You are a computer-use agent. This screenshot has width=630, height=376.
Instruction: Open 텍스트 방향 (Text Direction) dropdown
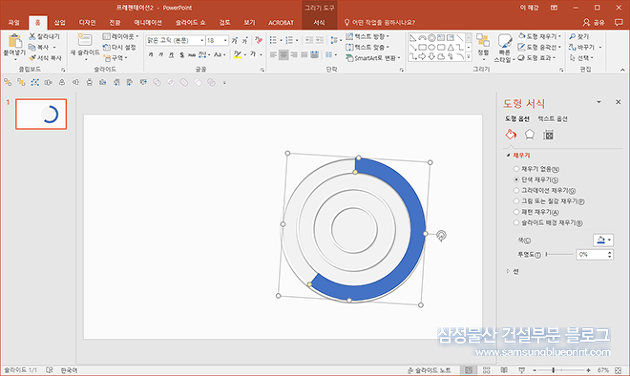[x=367, y=37]
